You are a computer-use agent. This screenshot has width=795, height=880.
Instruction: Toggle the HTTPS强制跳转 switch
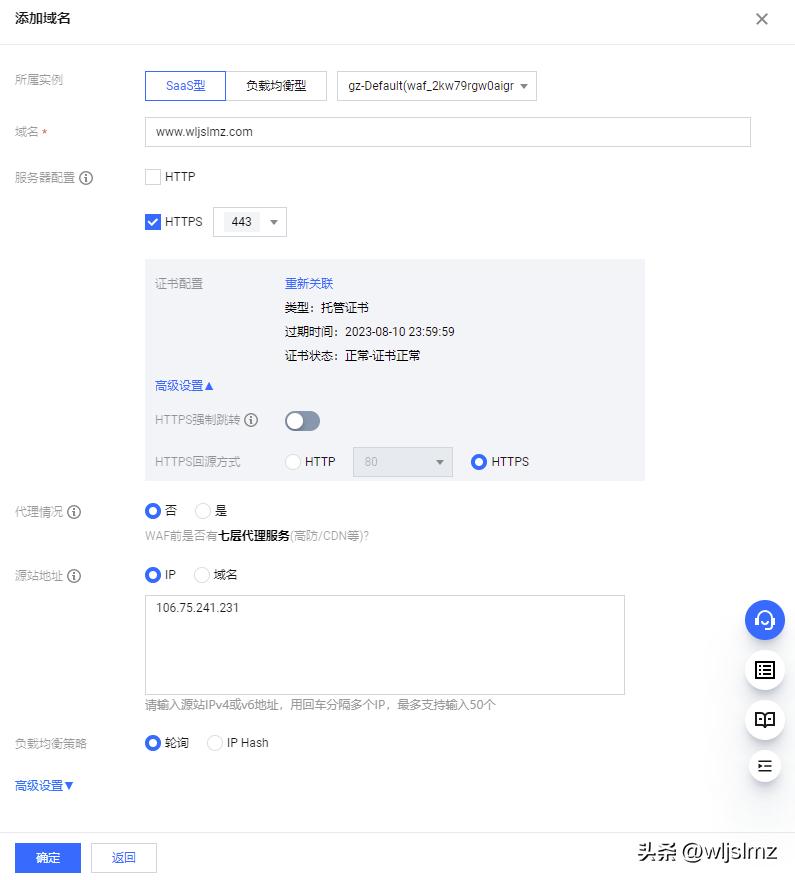(x=302, y=421)
